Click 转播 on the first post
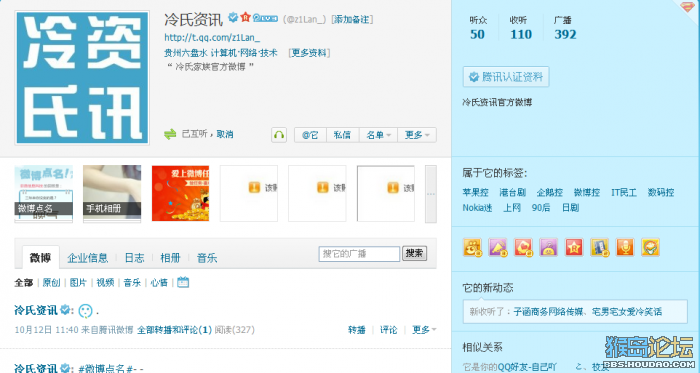700x373 pixels. tap(357, 330)
